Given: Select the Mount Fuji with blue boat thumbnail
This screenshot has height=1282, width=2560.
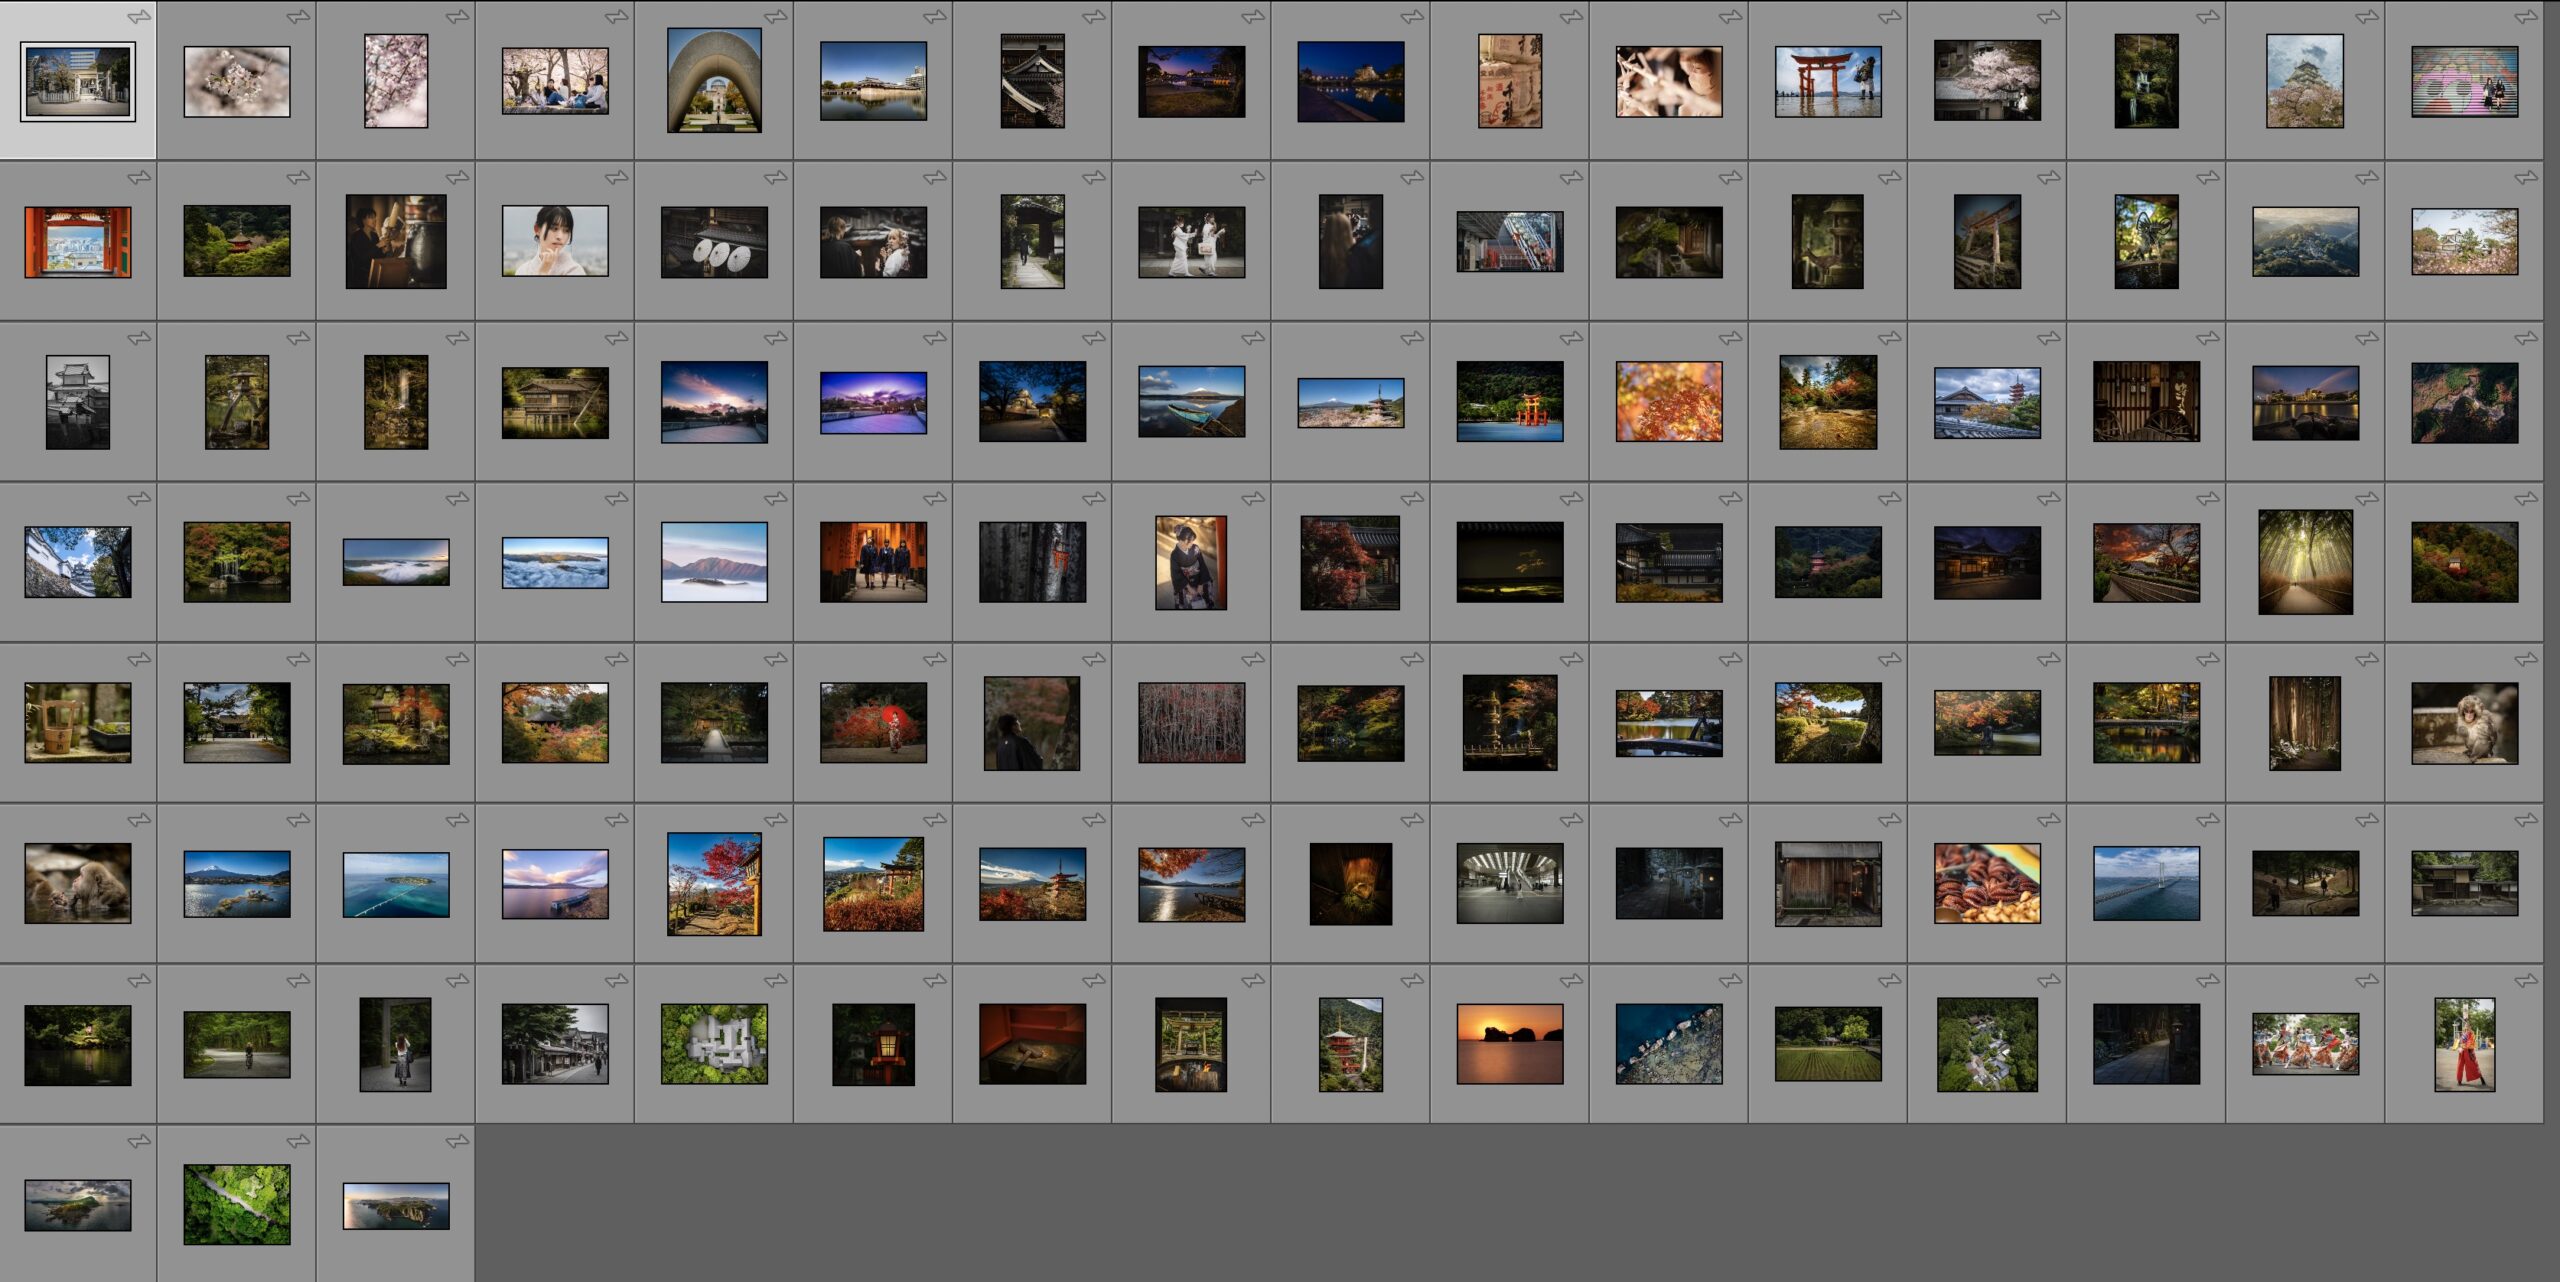Looking at the screenshot, I should pos(1191,402).
